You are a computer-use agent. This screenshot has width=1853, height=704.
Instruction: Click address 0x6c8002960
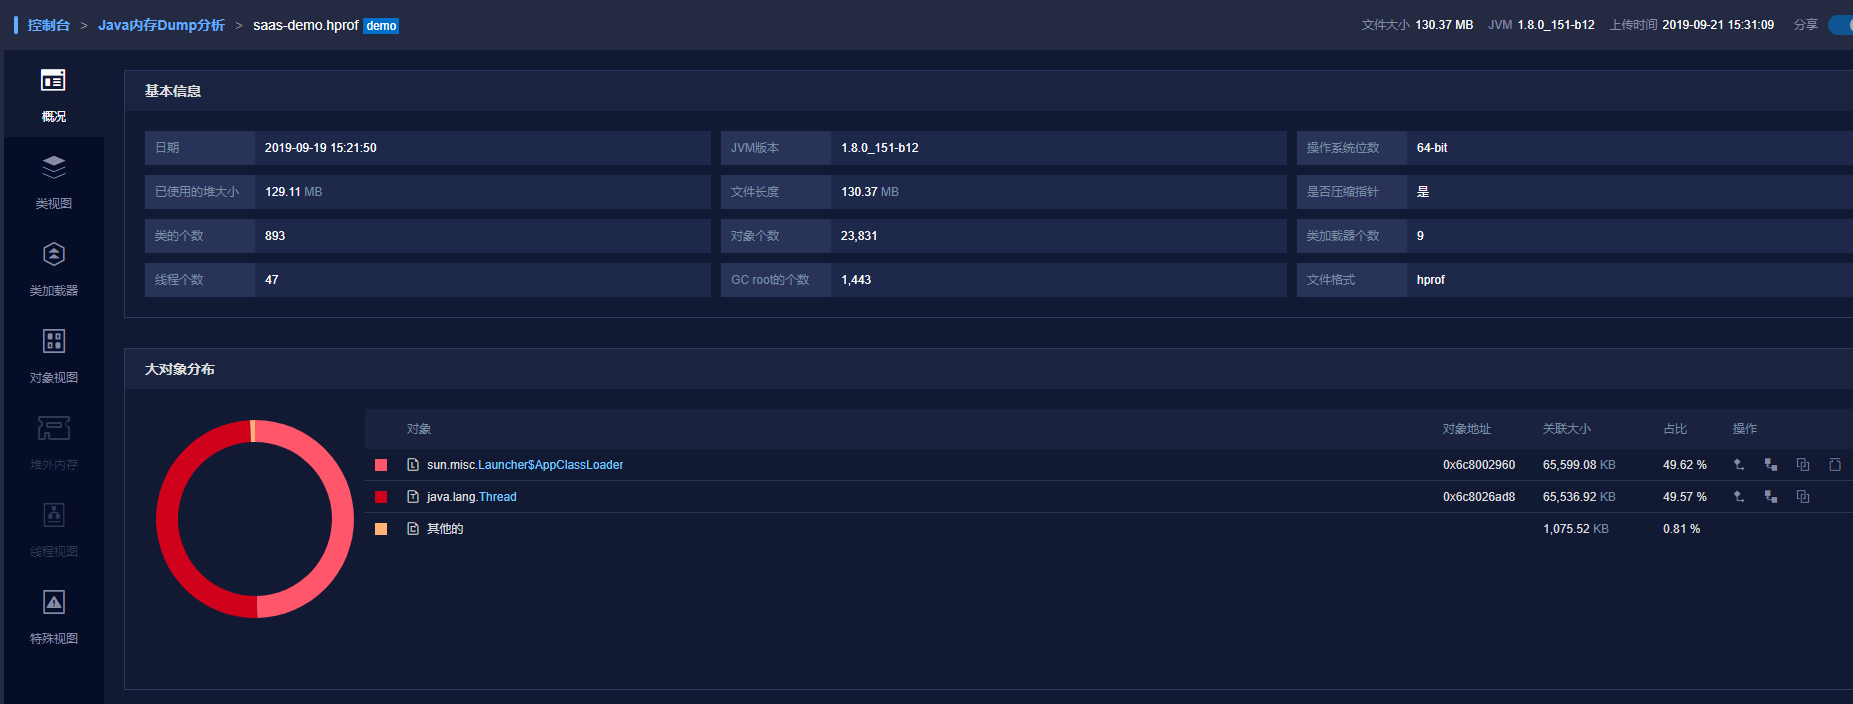1479,465
